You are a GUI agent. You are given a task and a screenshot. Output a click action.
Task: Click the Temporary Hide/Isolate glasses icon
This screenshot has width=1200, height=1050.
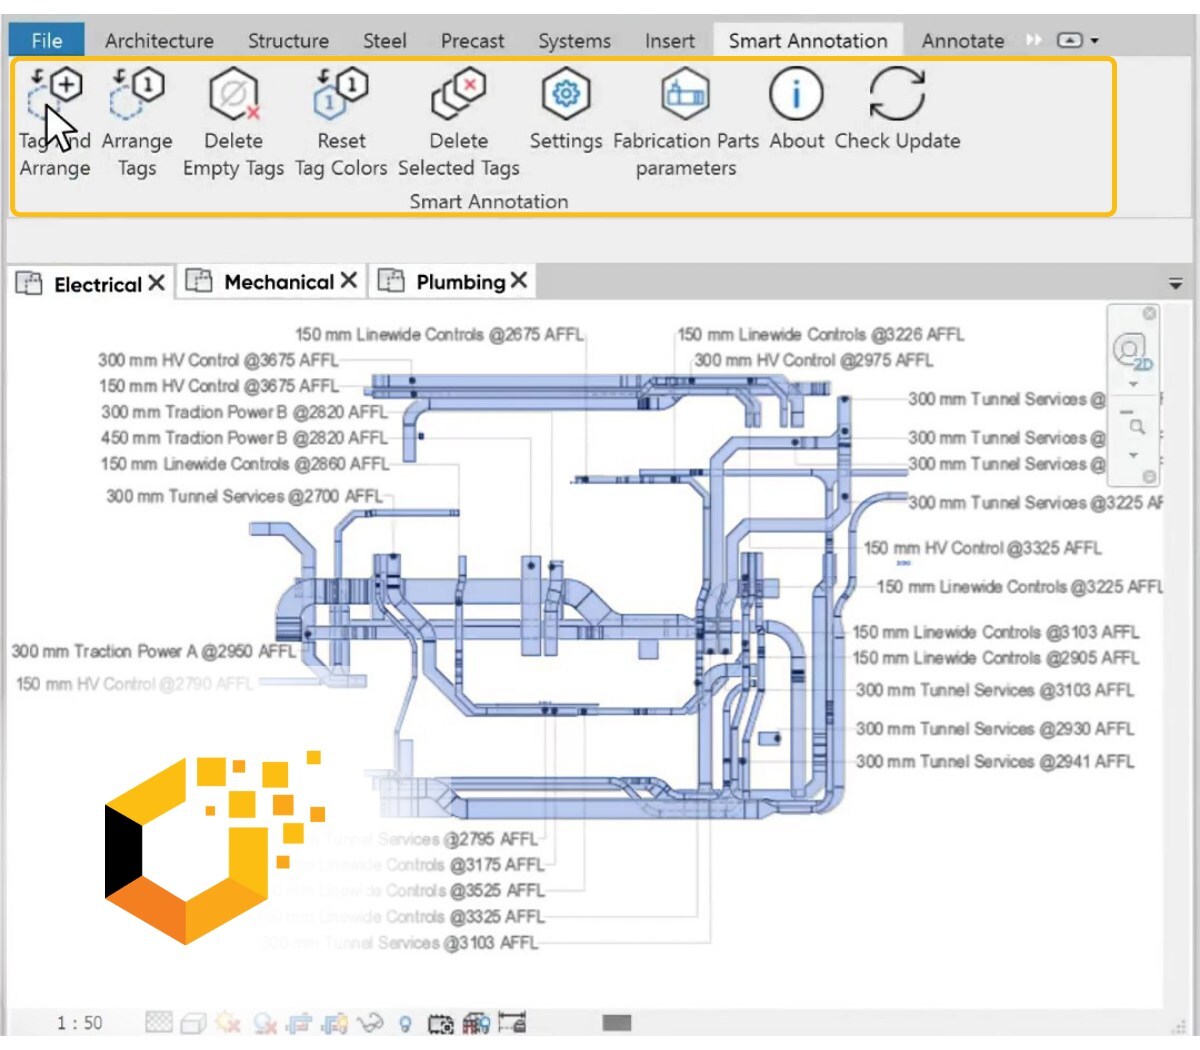[x=370, y=1023]
